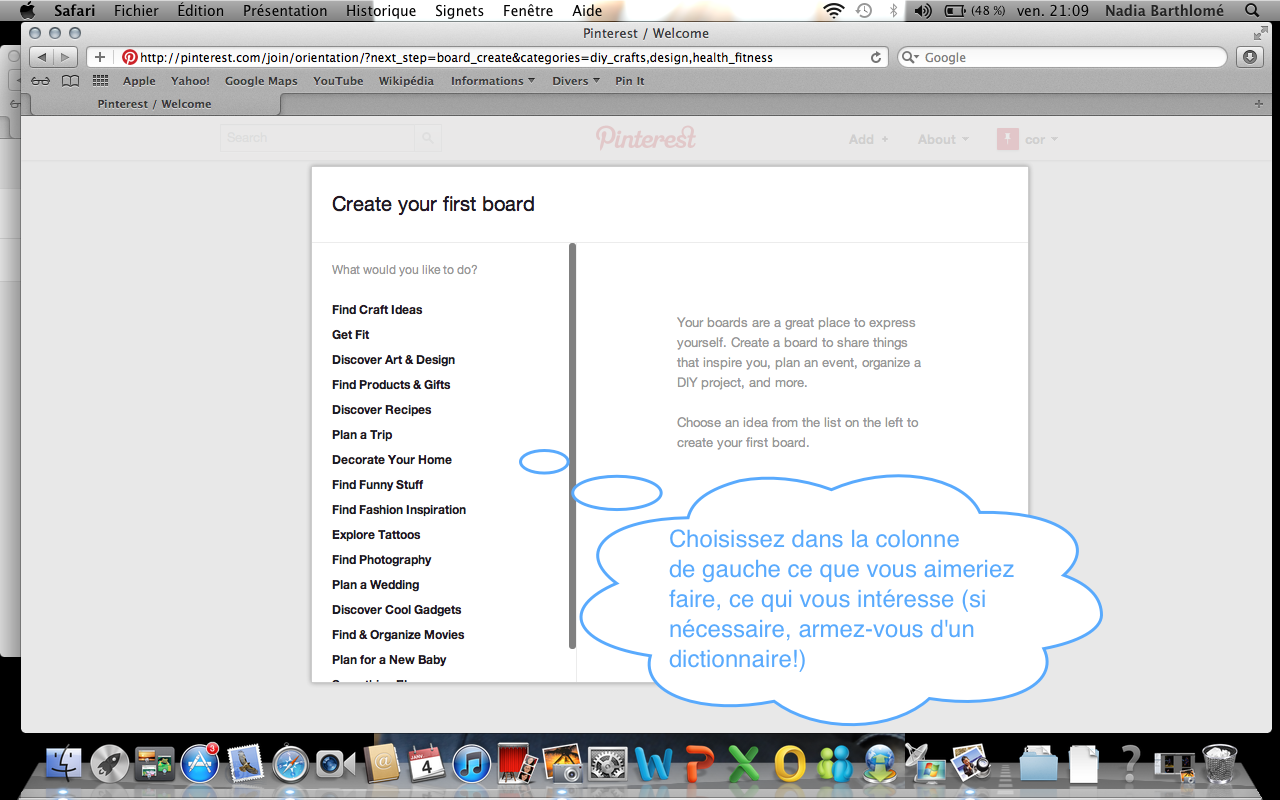Viewport: 1280px width, 800px height.
Task: Pick Decorate Your Home
Action: point(392,460)
